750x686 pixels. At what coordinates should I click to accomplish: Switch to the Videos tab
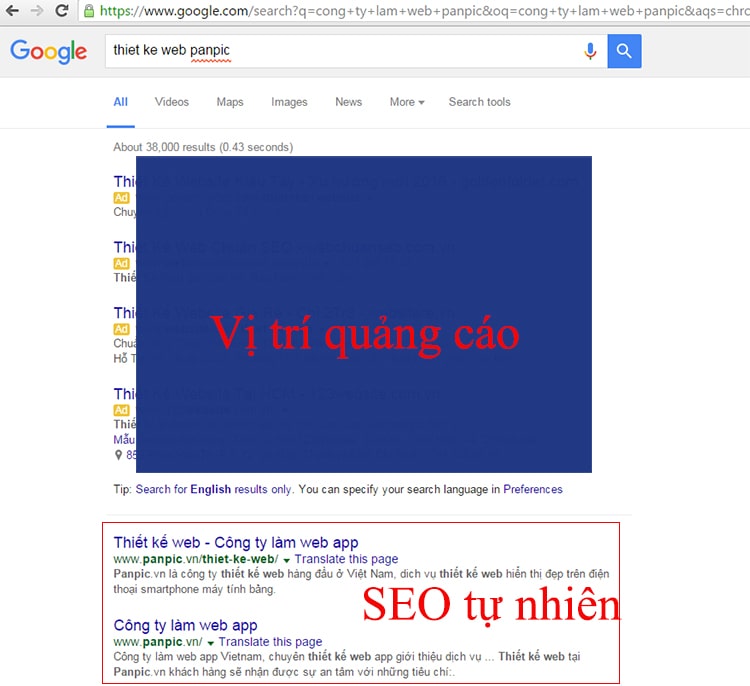point(172,102)
